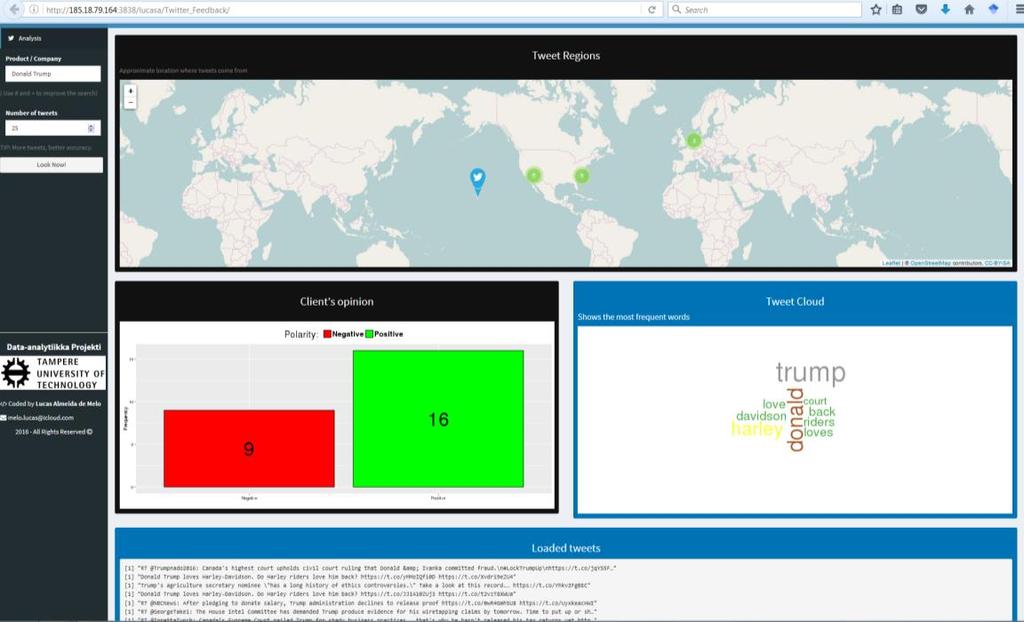The width and height of the screenshot is (1024, 622).
Task: Reload the page with the refresh icon
Action: tap(651, 10)
